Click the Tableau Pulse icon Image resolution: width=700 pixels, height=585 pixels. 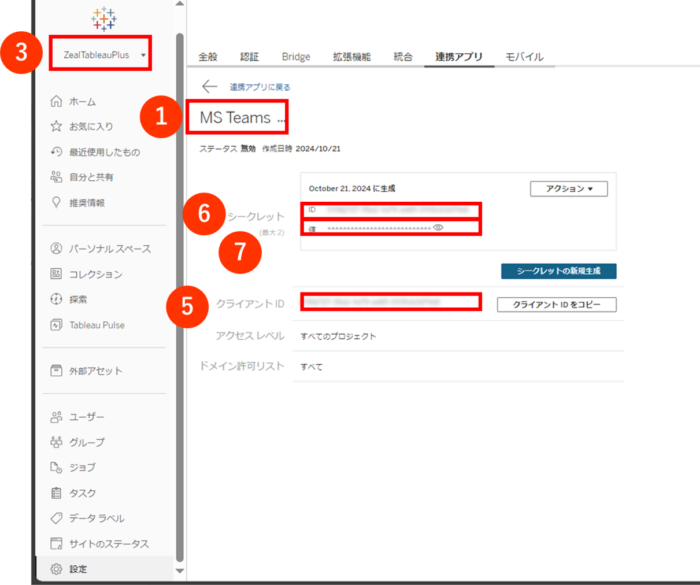pos(56,325)
